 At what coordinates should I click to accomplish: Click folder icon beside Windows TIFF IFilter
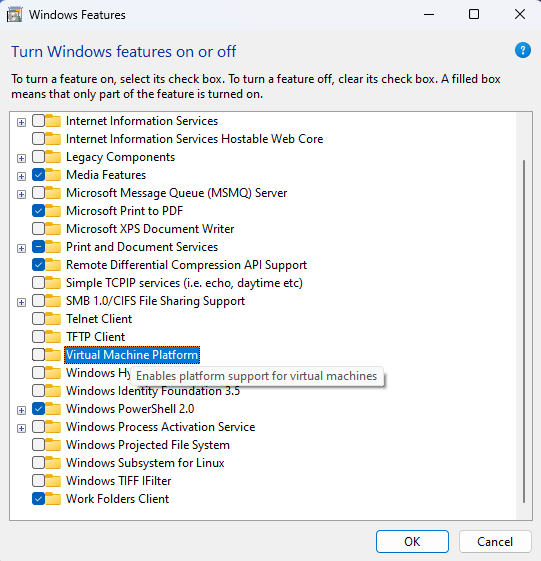53,481
